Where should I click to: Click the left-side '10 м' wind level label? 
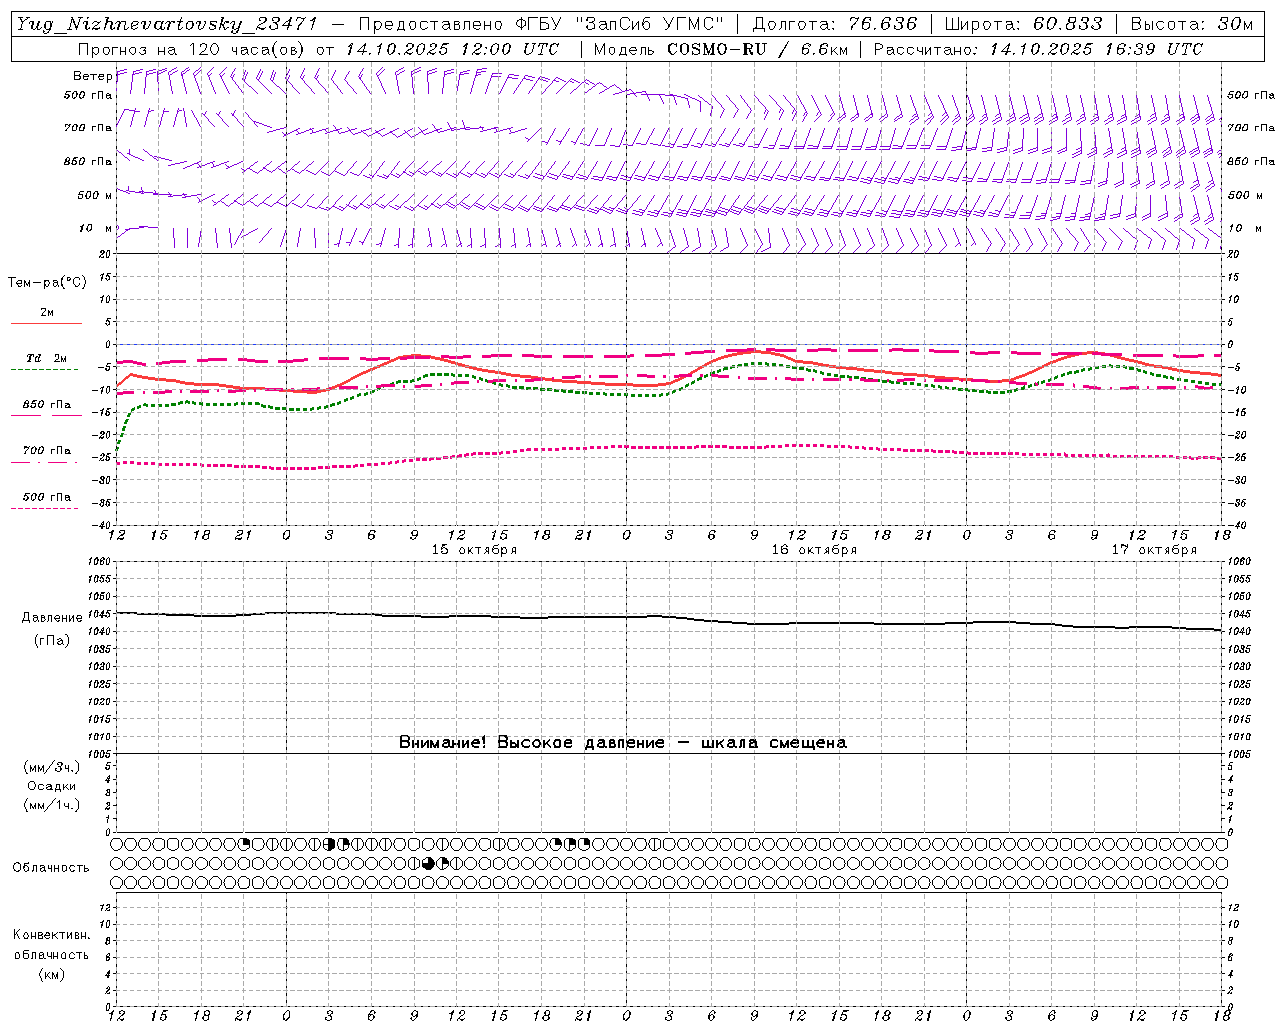(95, 228)
